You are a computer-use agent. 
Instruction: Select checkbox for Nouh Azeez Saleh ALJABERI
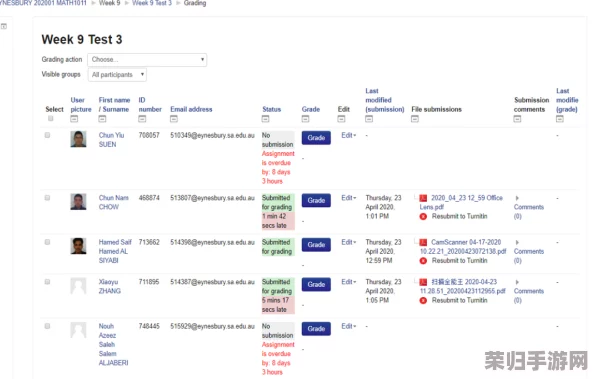[x=47, y=326]
